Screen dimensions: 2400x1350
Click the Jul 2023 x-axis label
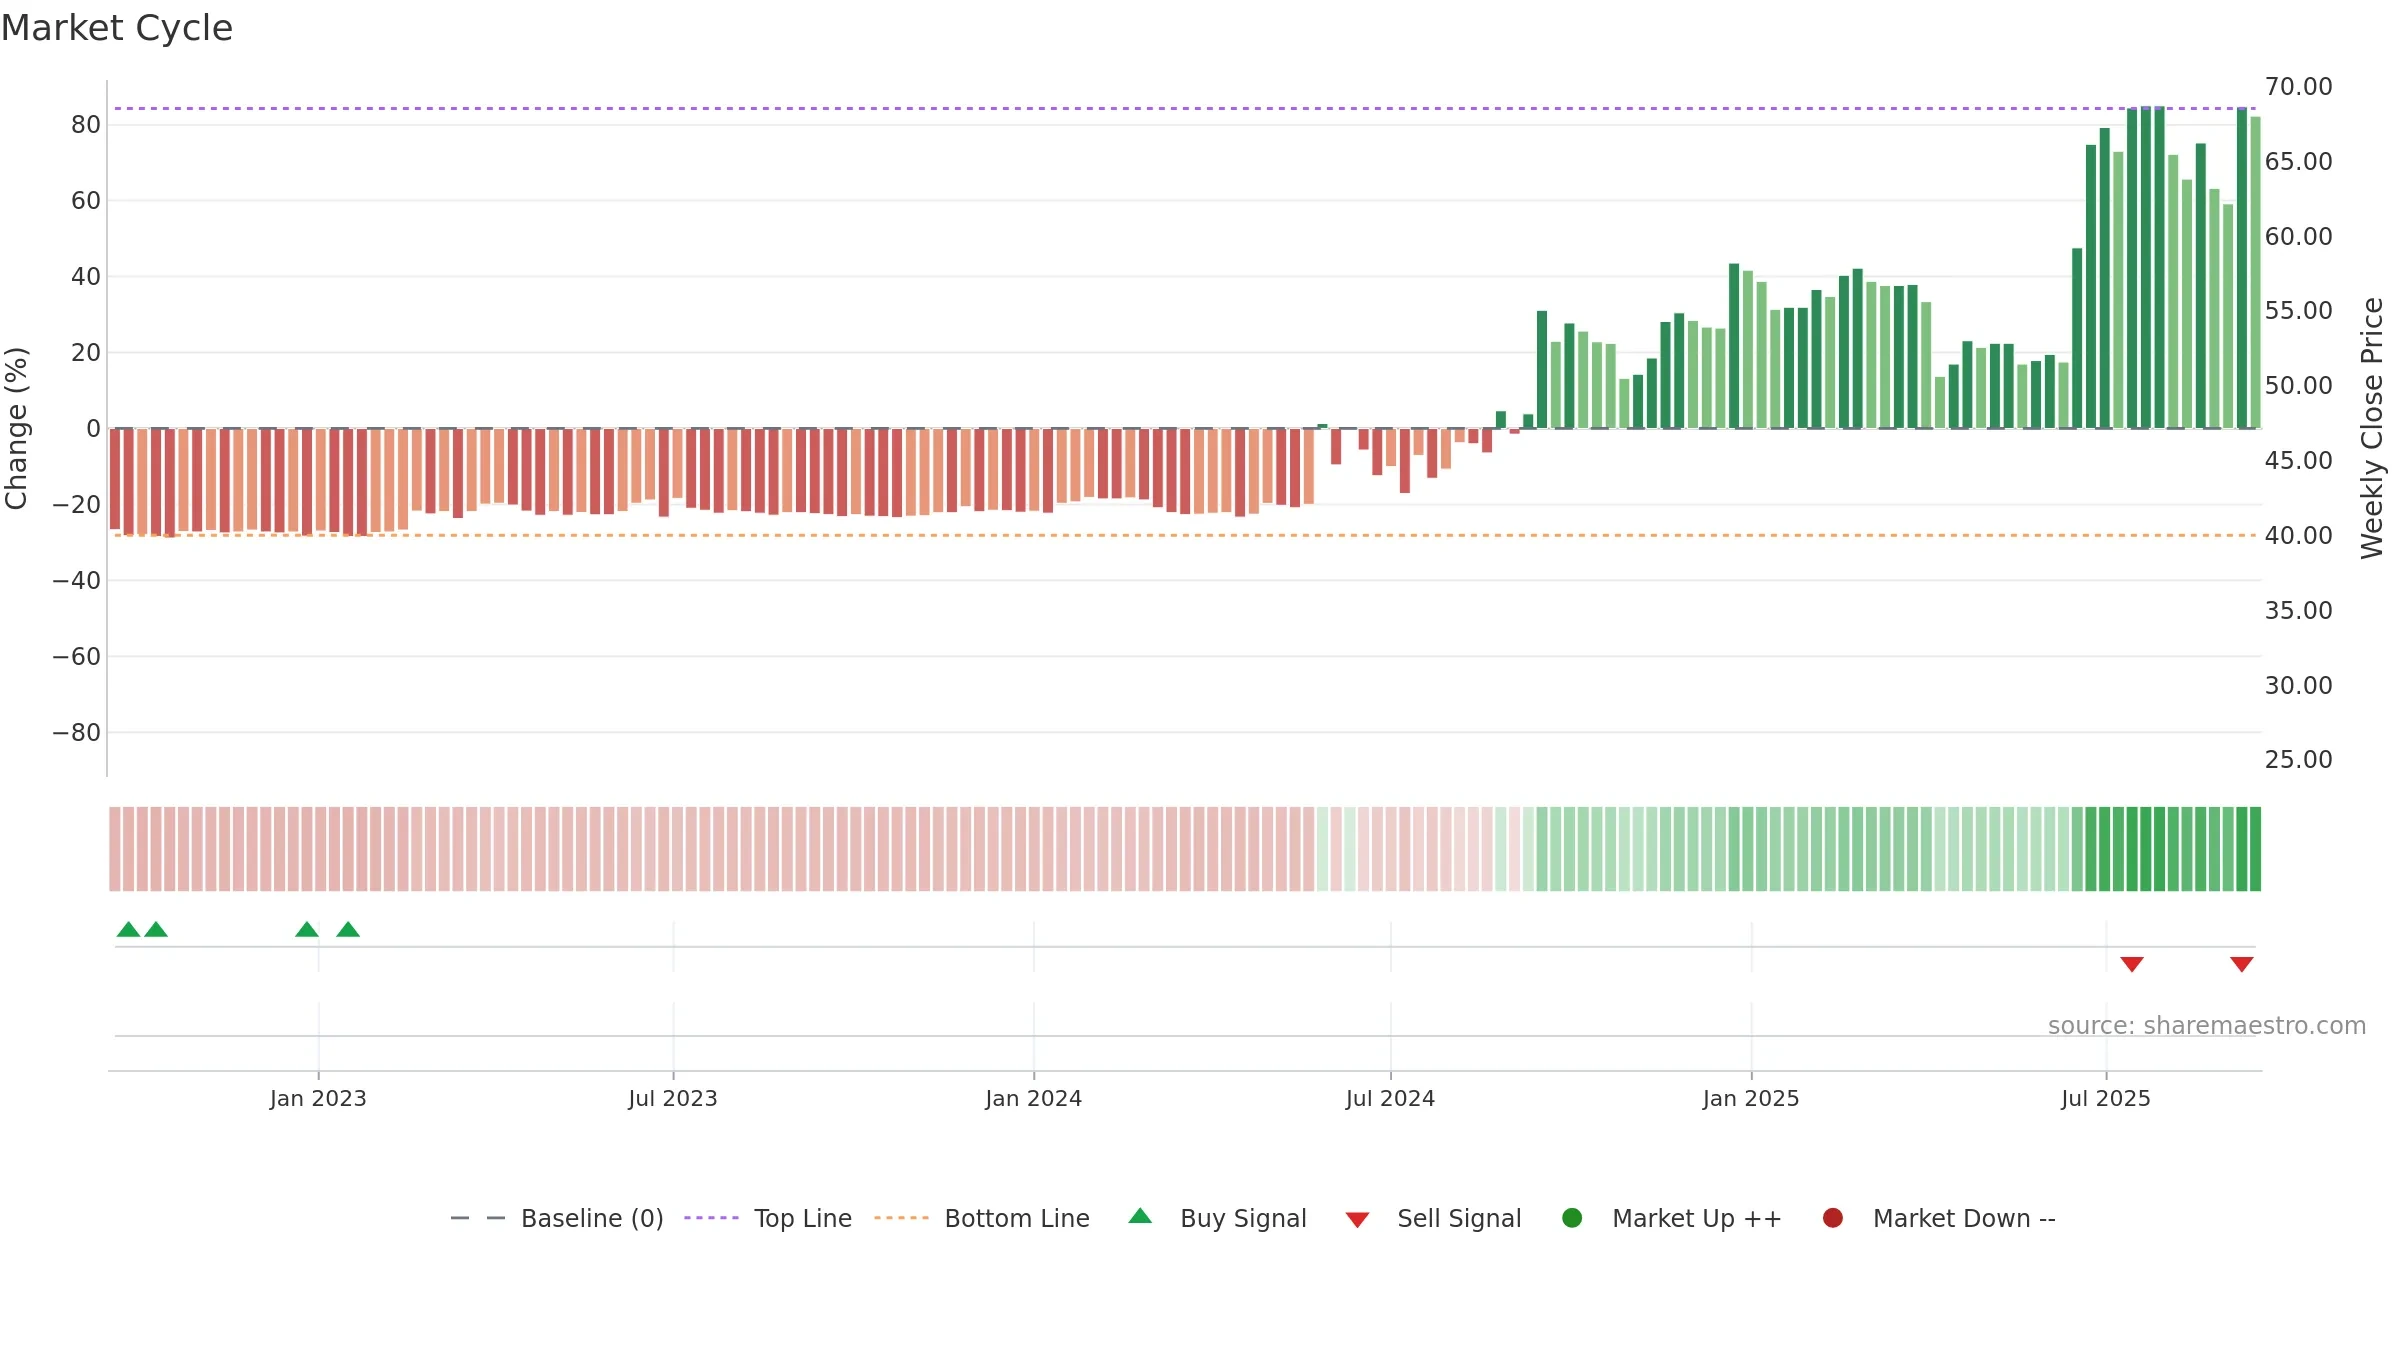click(x=673, y=1099)
